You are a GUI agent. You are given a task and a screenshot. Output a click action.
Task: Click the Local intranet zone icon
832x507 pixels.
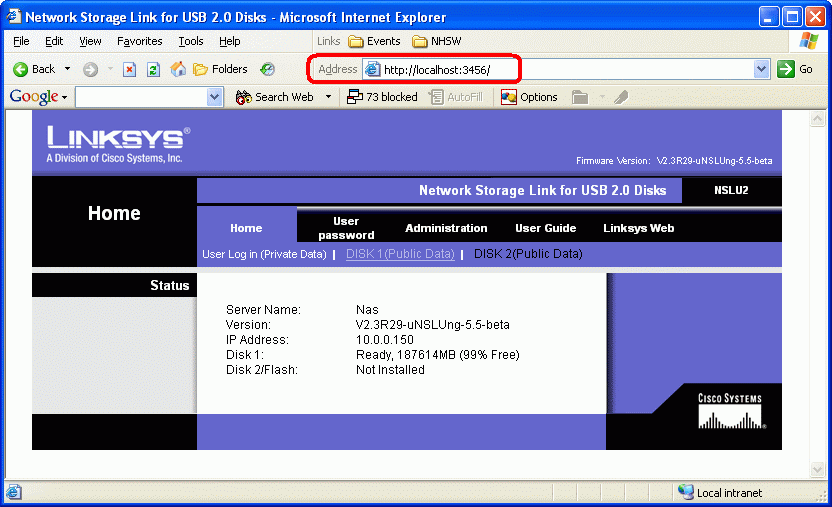point(686,492)
